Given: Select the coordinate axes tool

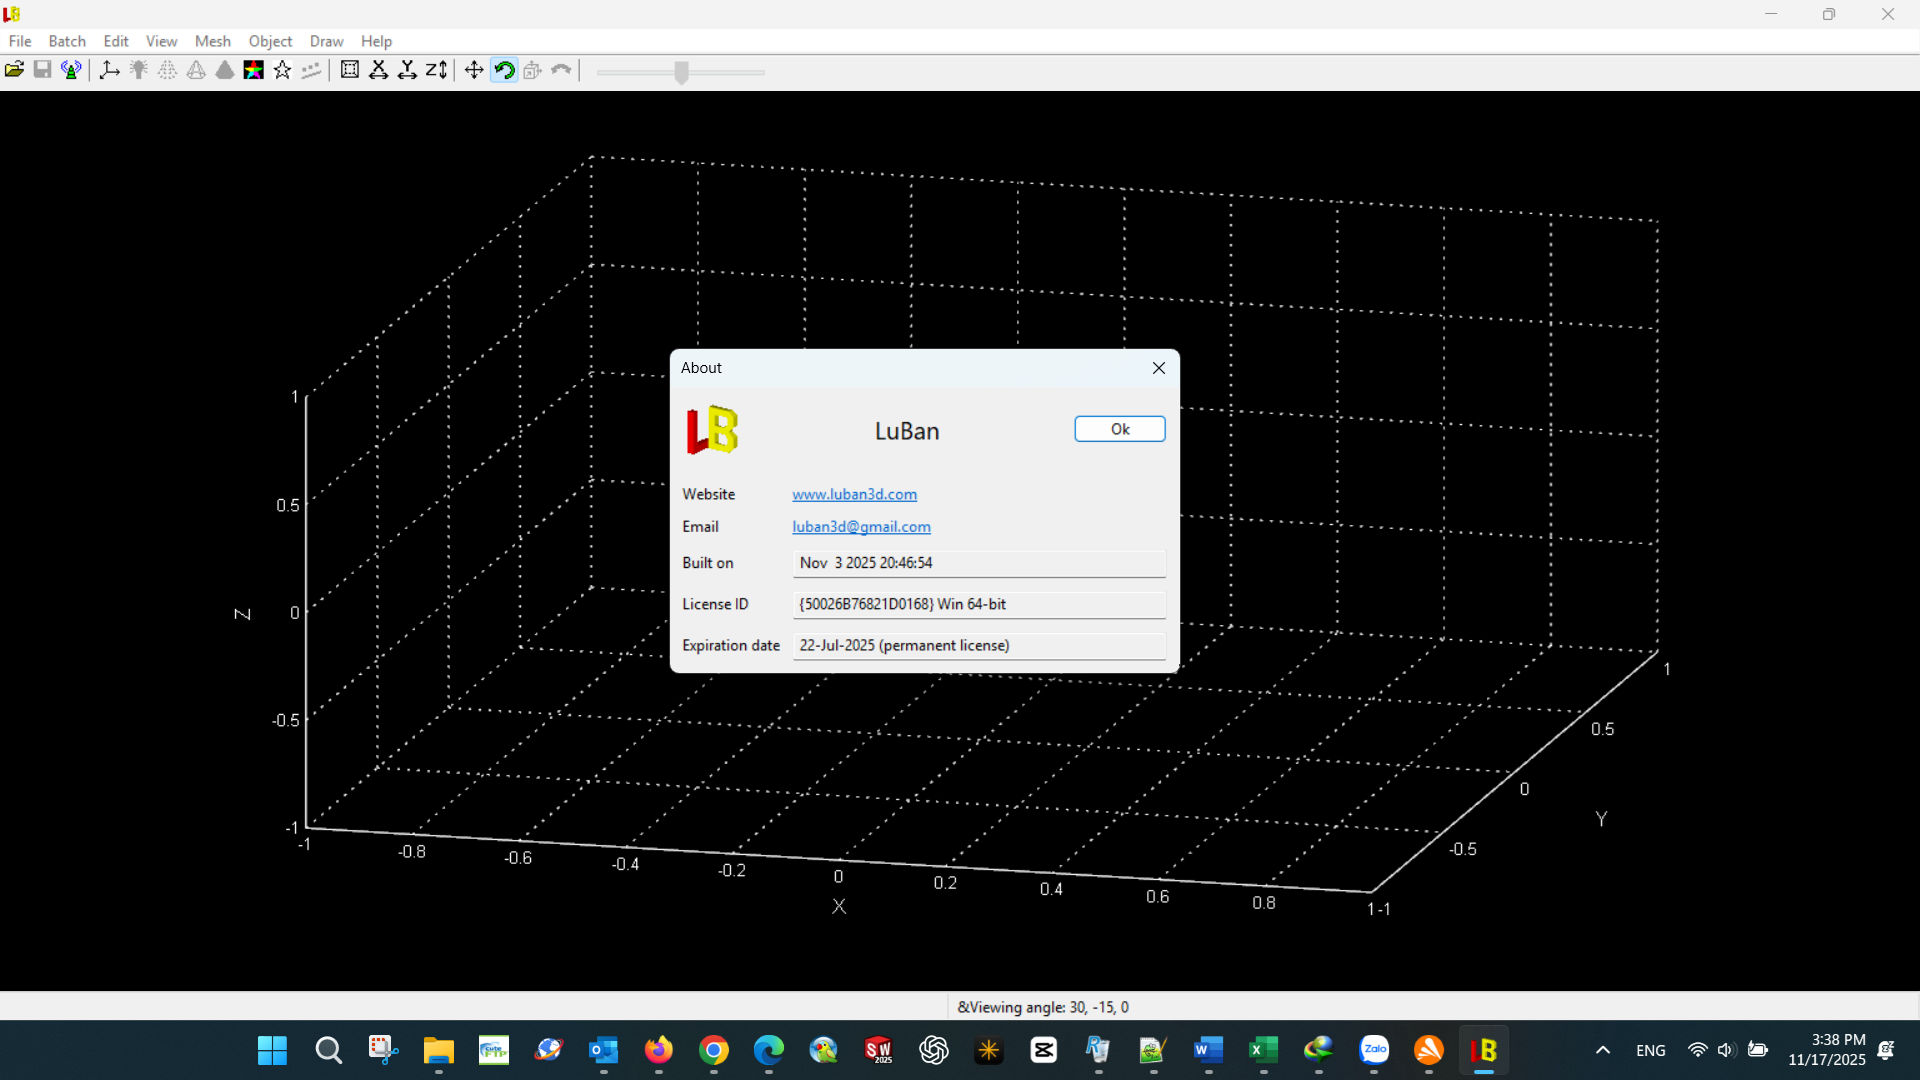Looking at the screenshot, I should point(110,70).
